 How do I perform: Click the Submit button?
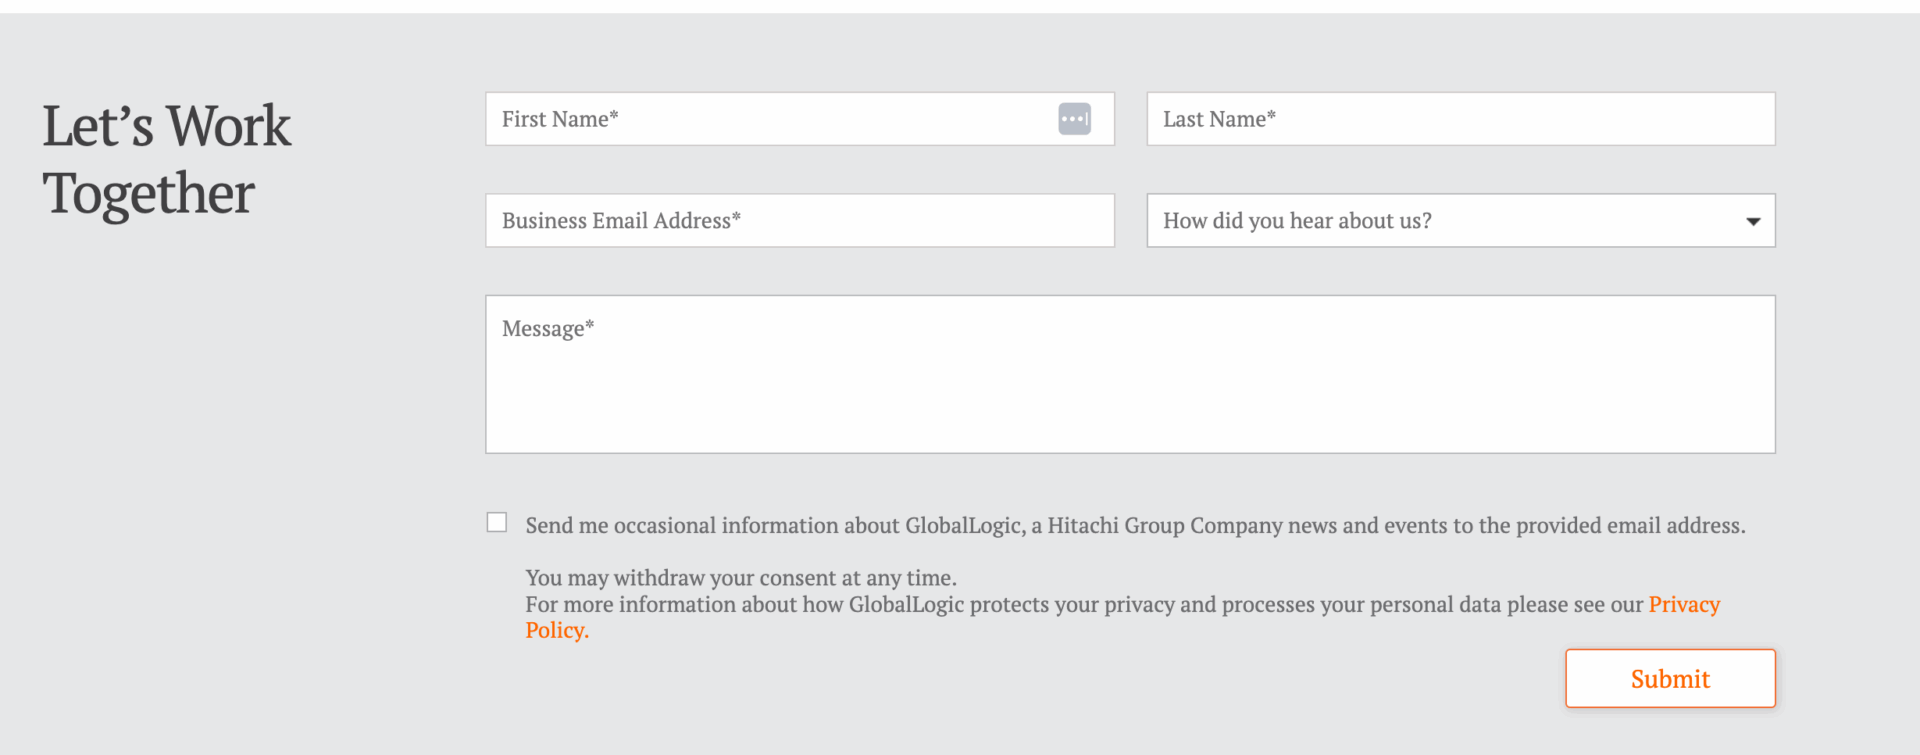tap(1669, 678)
